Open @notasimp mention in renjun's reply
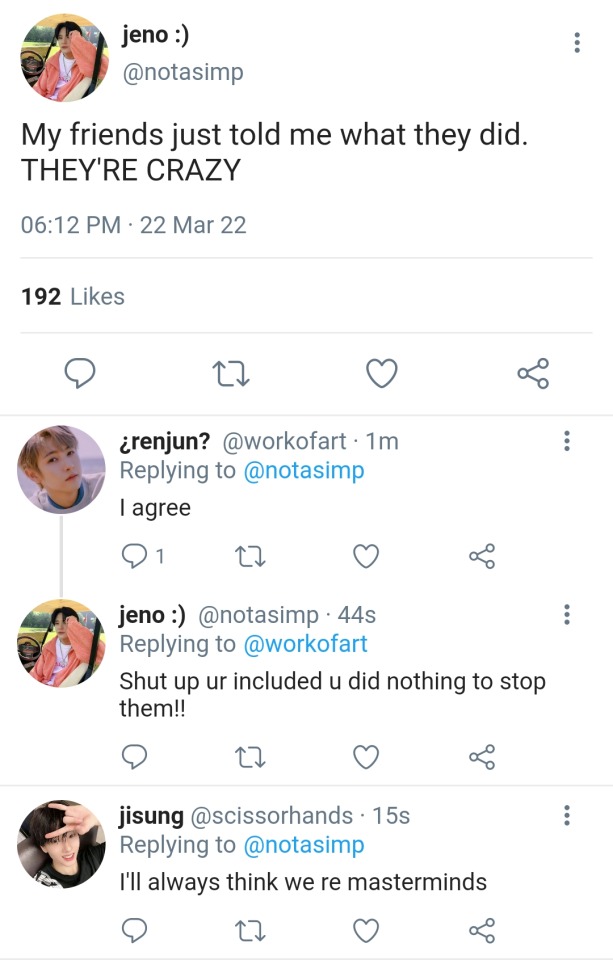 coord(304,470)
